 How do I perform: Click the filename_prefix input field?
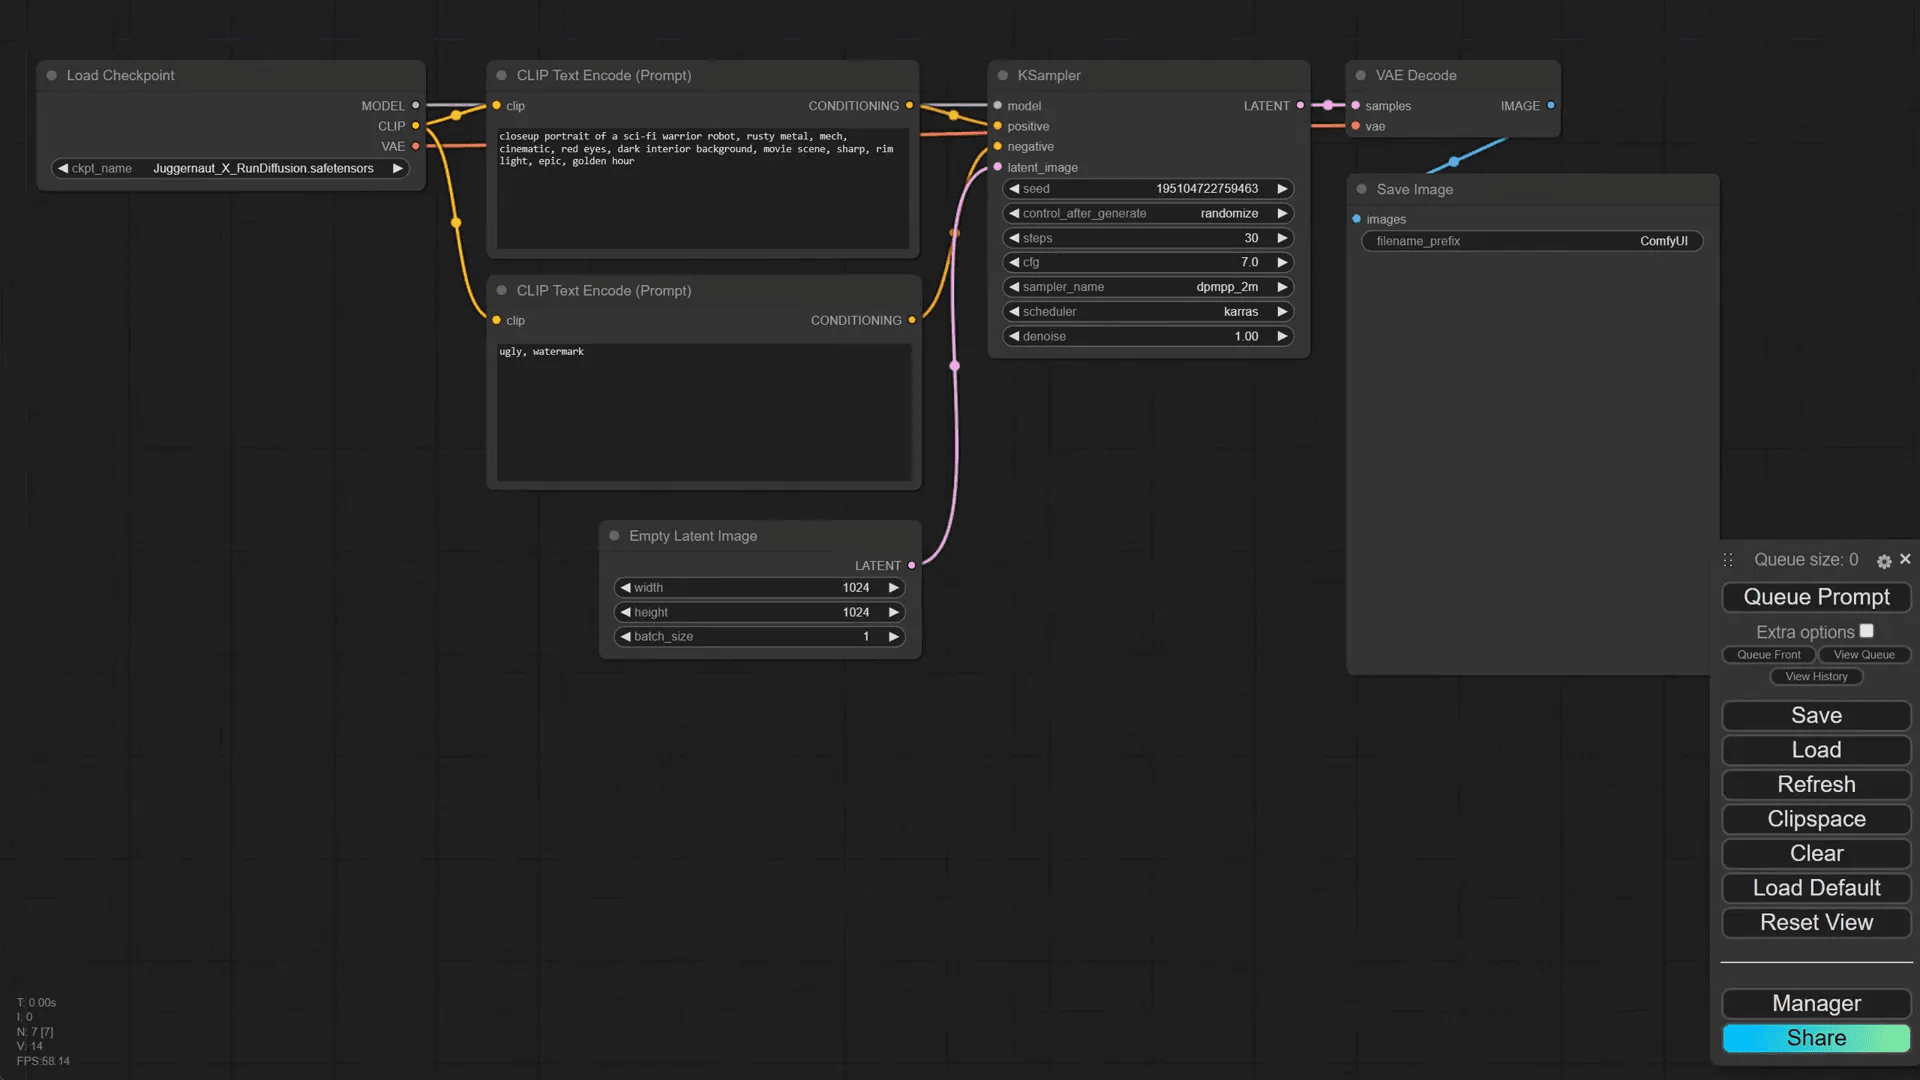(1530, 241)
